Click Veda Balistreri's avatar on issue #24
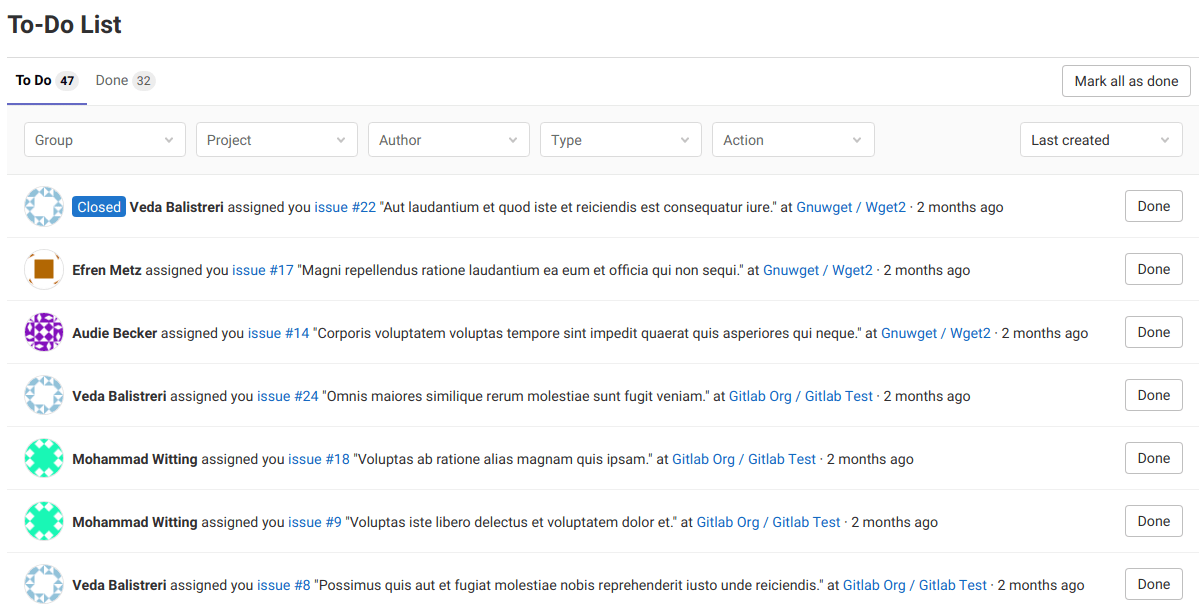The height and width of the screenshot is (616, 1199). click(44, 396)
